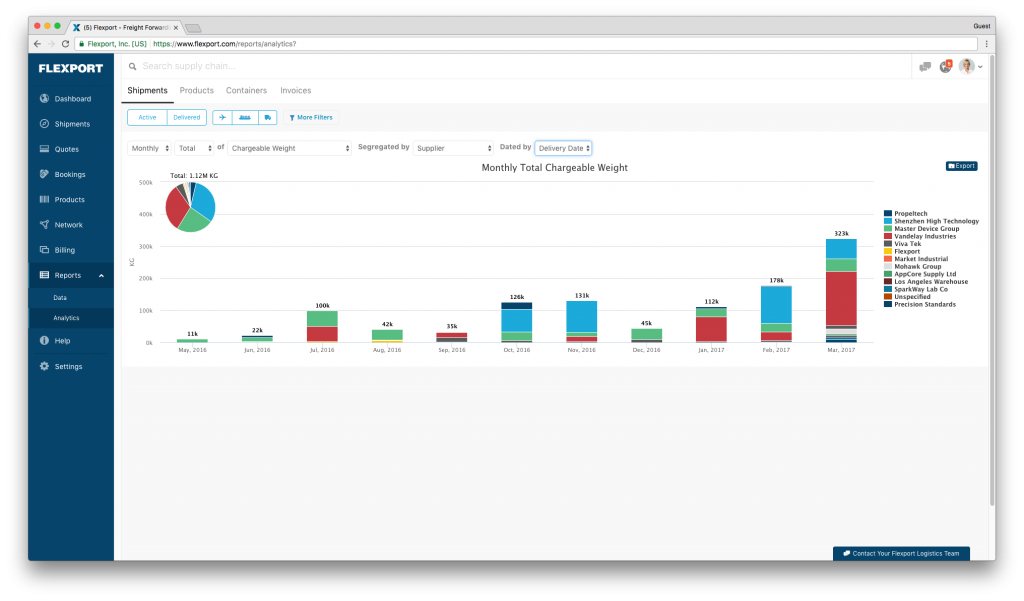This screenshot has height=601, width=1024.
Task: Open the Help page
Action: pos(71,340)
